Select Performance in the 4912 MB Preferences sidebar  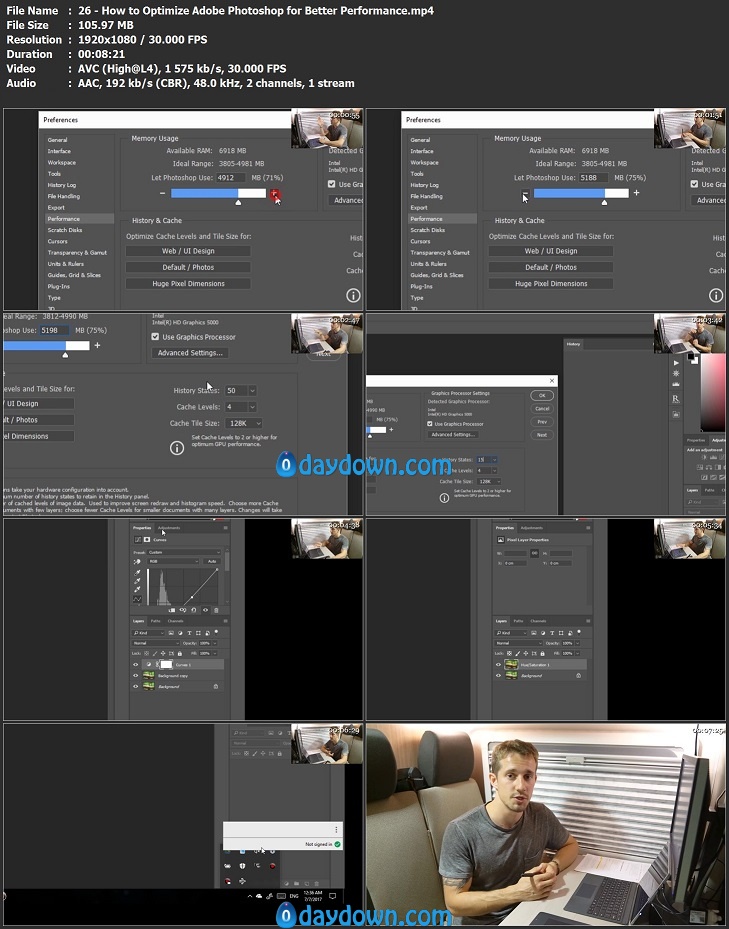click(x=79, y=219)
